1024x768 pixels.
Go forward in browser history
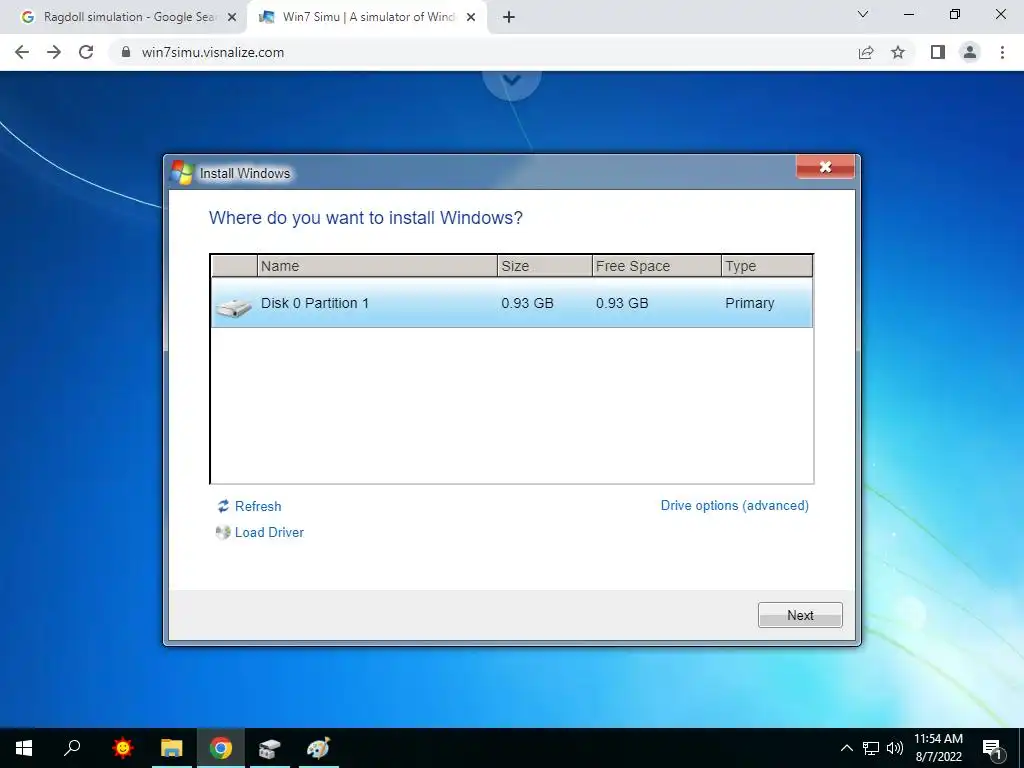tap(54, 52)
